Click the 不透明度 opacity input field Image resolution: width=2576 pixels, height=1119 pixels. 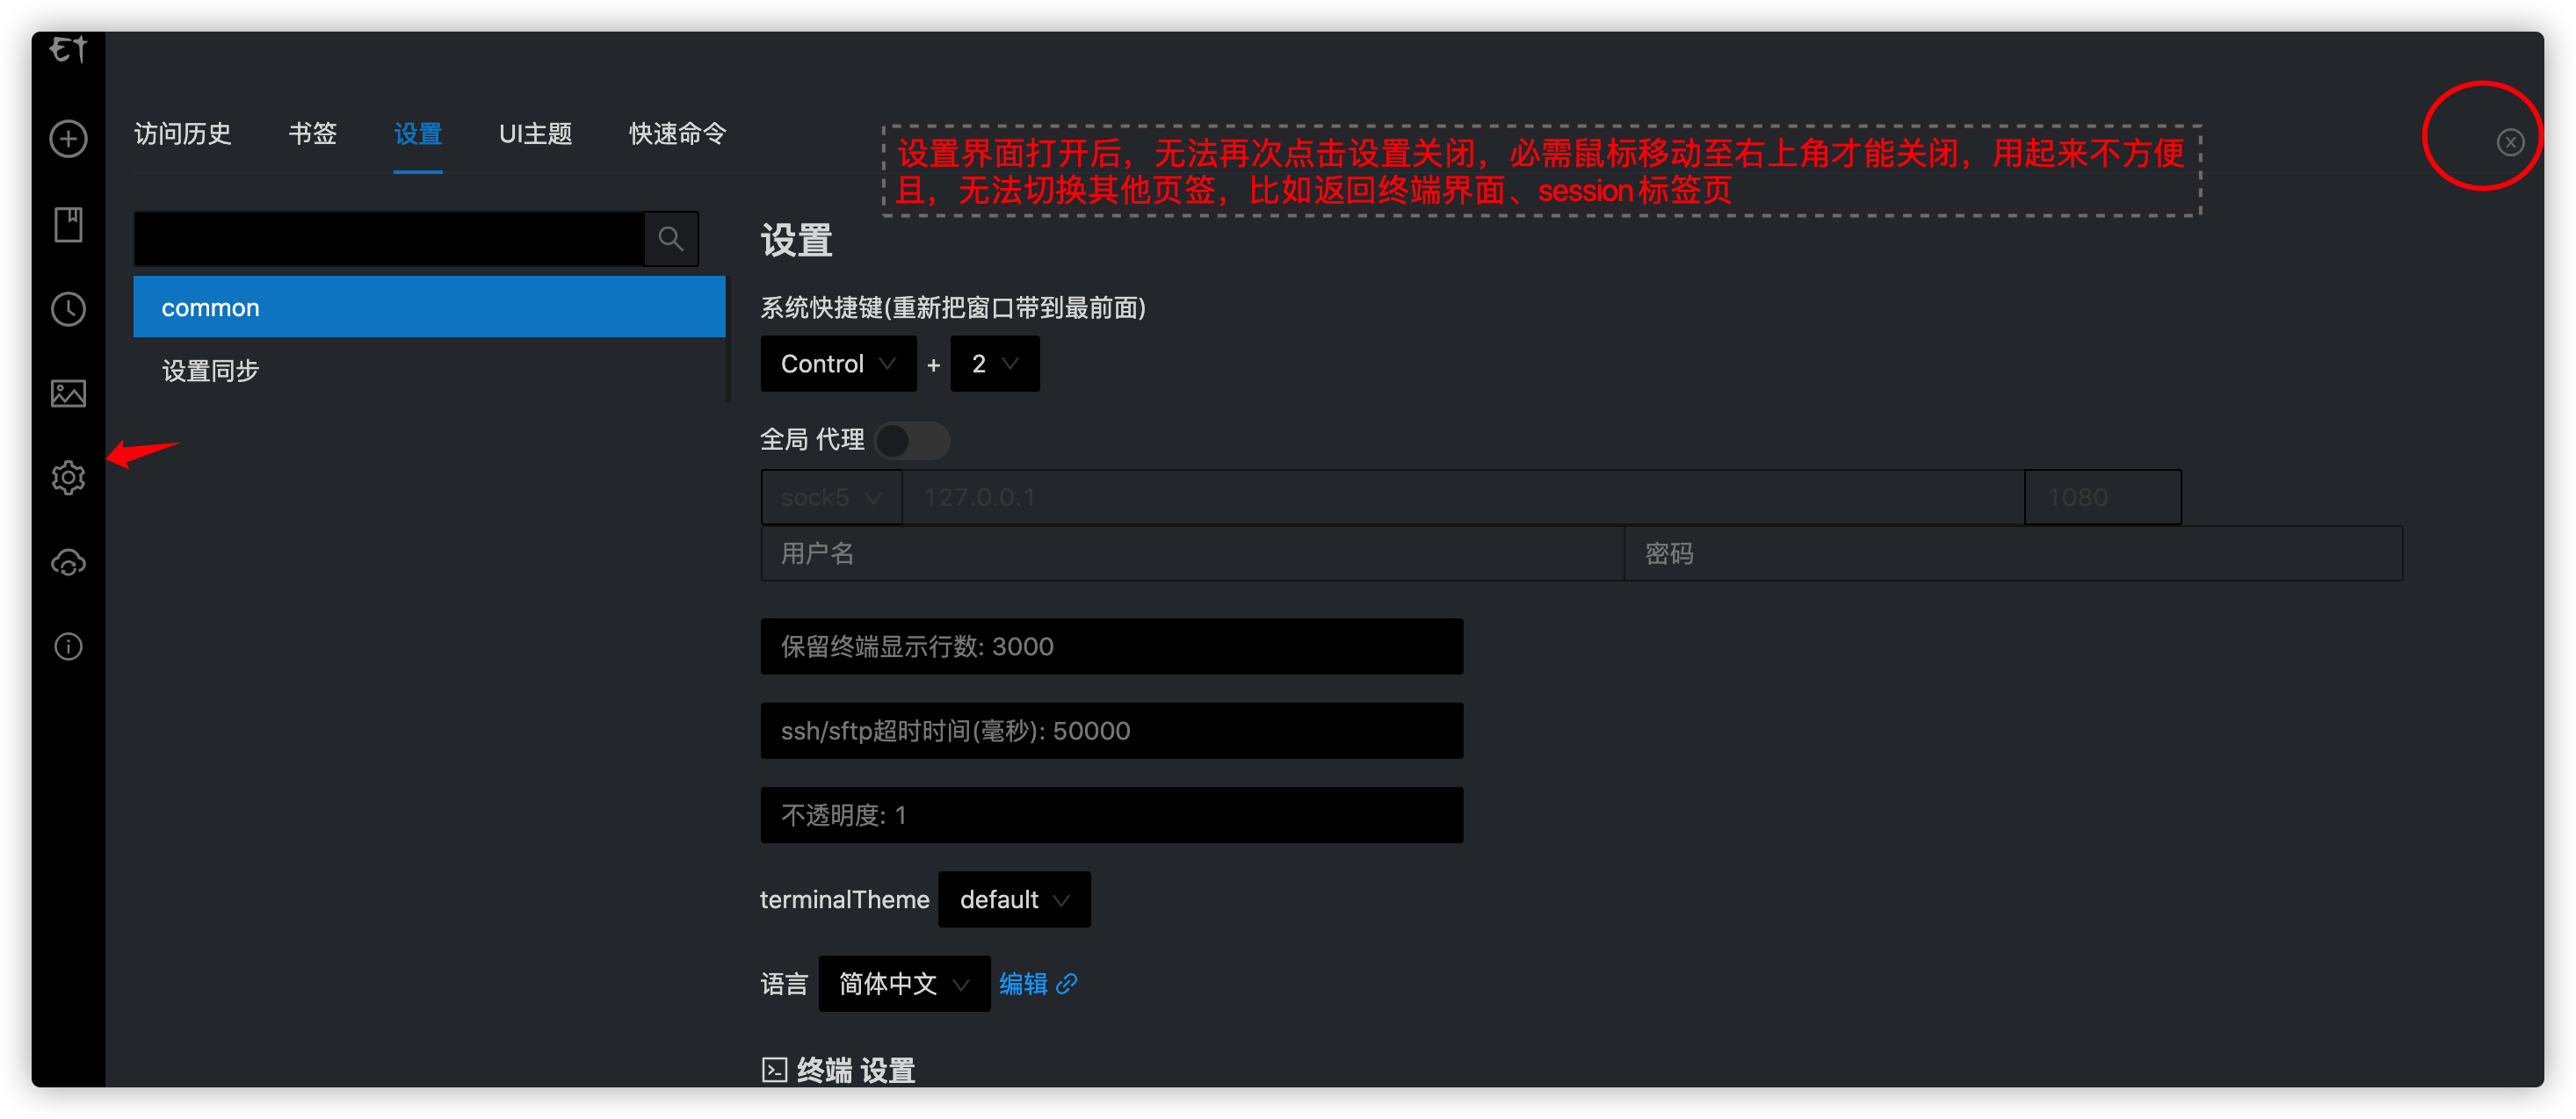tap(1111, 815)
